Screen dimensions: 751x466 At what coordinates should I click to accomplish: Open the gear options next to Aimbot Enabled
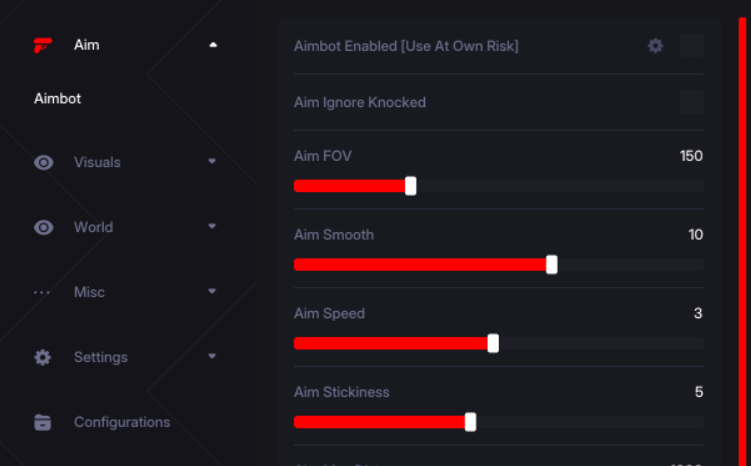[x=655, y=46]
